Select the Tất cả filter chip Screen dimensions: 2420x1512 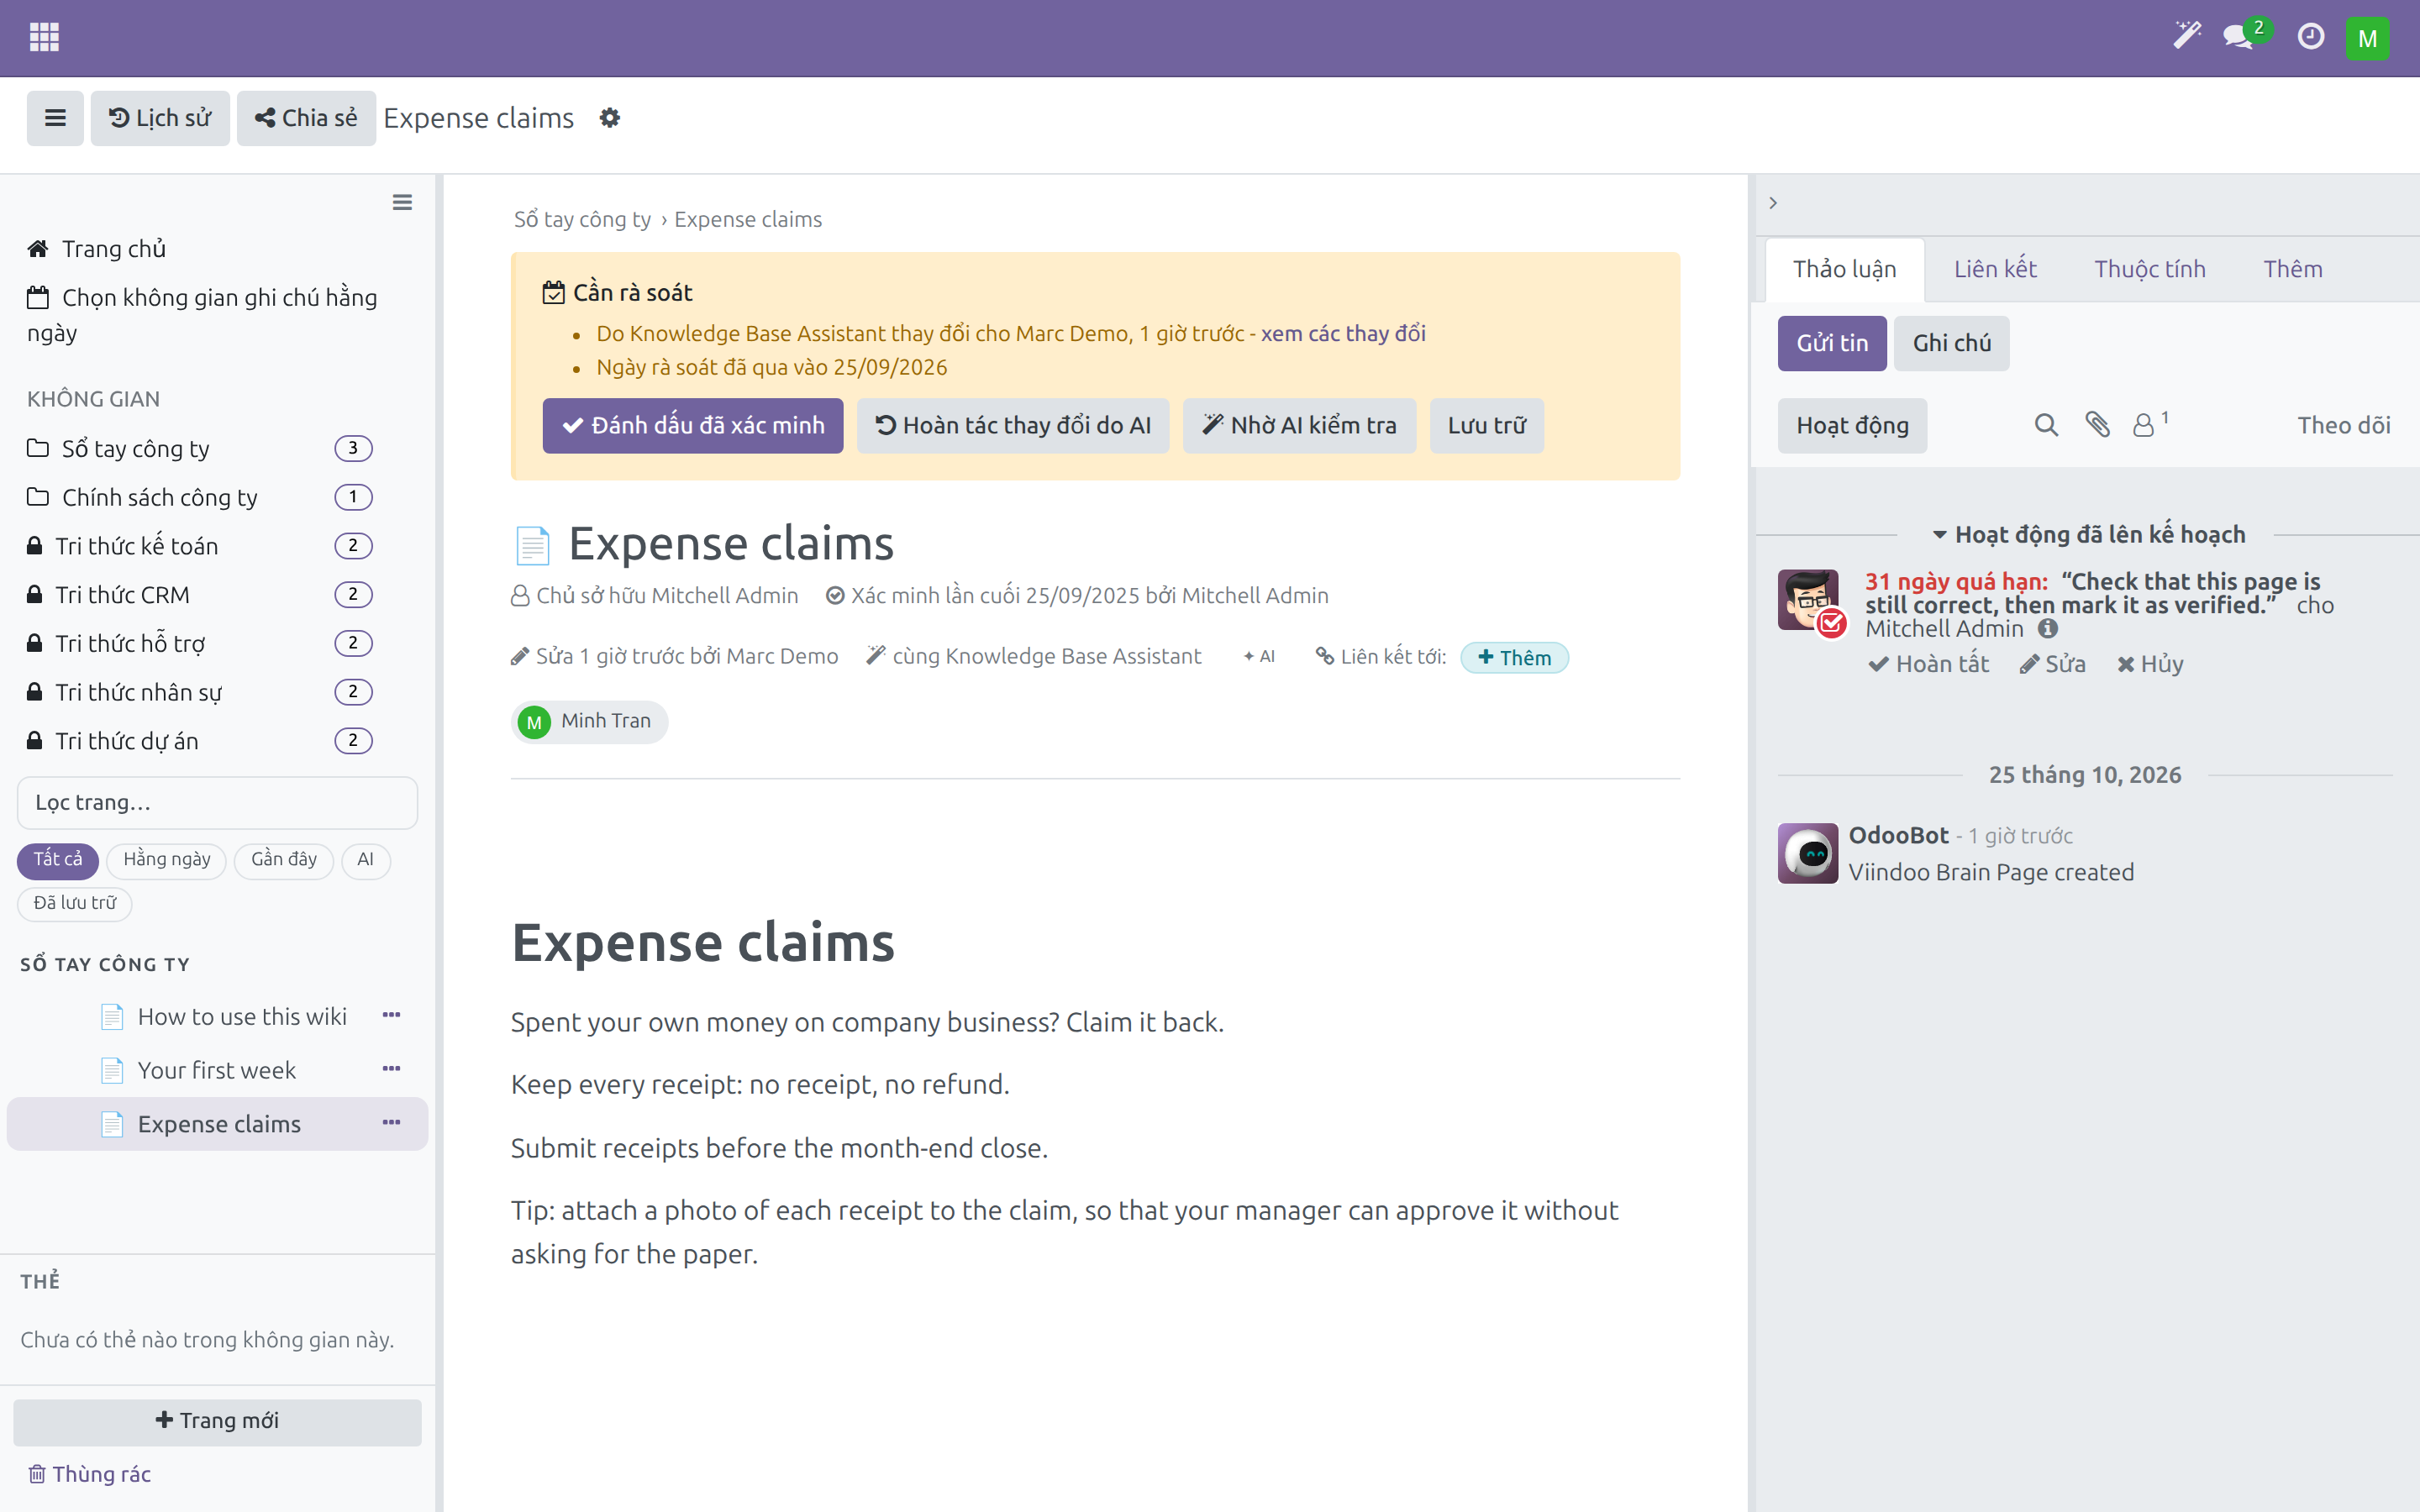tap(58, 860)
